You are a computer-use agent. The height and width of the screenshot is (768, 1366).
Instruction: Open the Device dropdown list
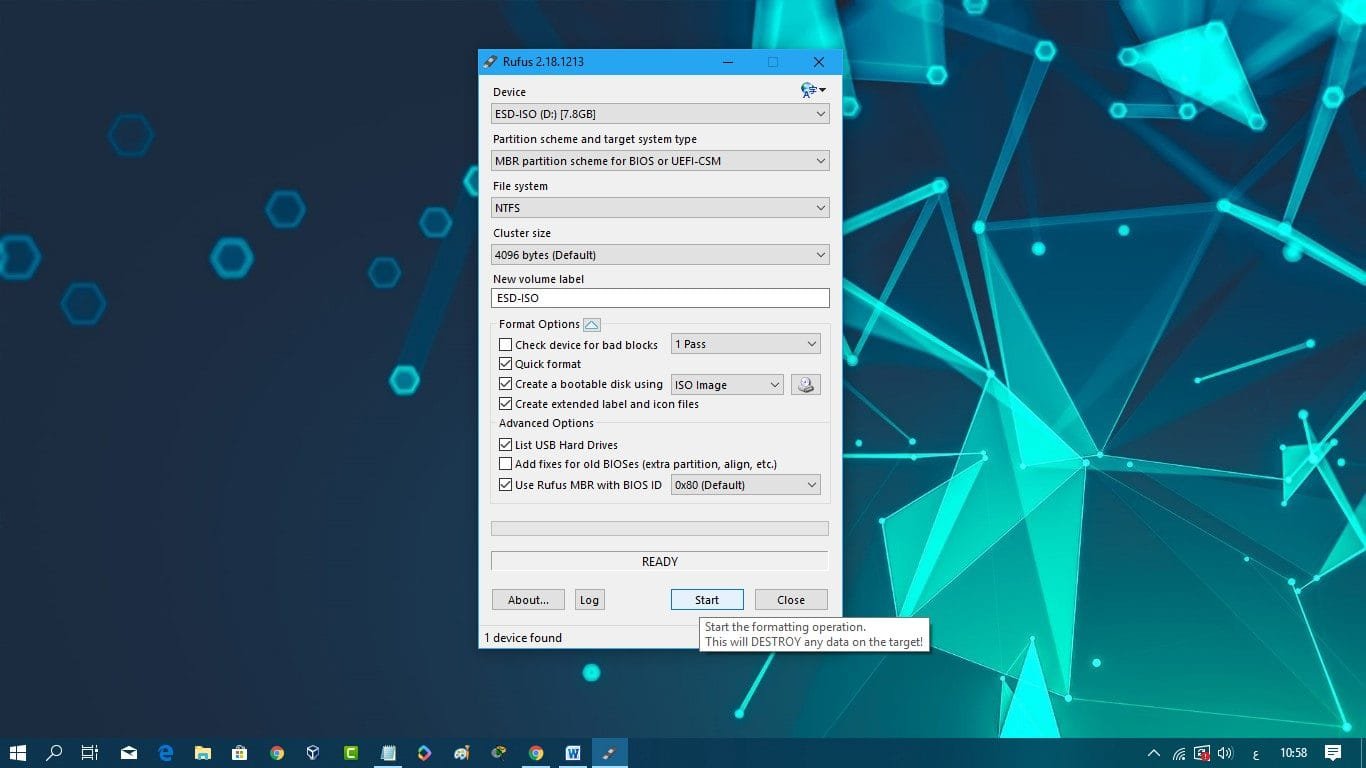click(x=660, y=114)
